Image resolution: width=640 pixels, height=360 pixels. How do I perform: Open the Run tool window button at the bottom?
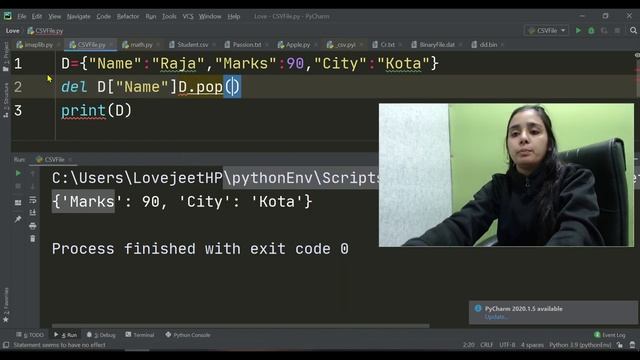(x=65, y=335)
